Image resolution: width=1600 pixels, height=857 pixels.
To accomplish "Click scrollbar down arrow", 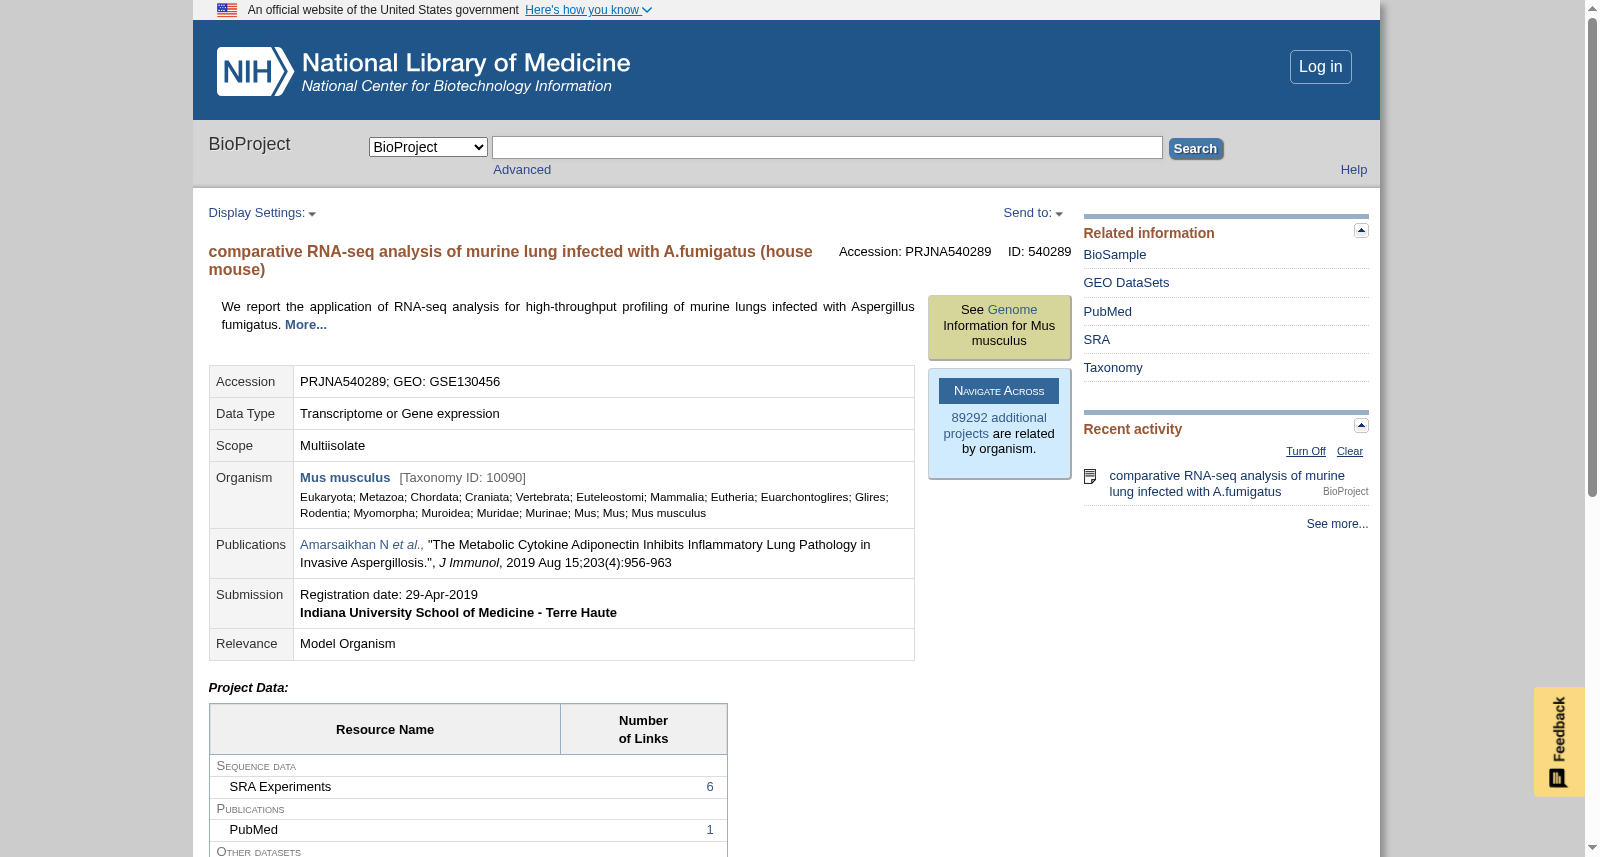I will 1592,848.
